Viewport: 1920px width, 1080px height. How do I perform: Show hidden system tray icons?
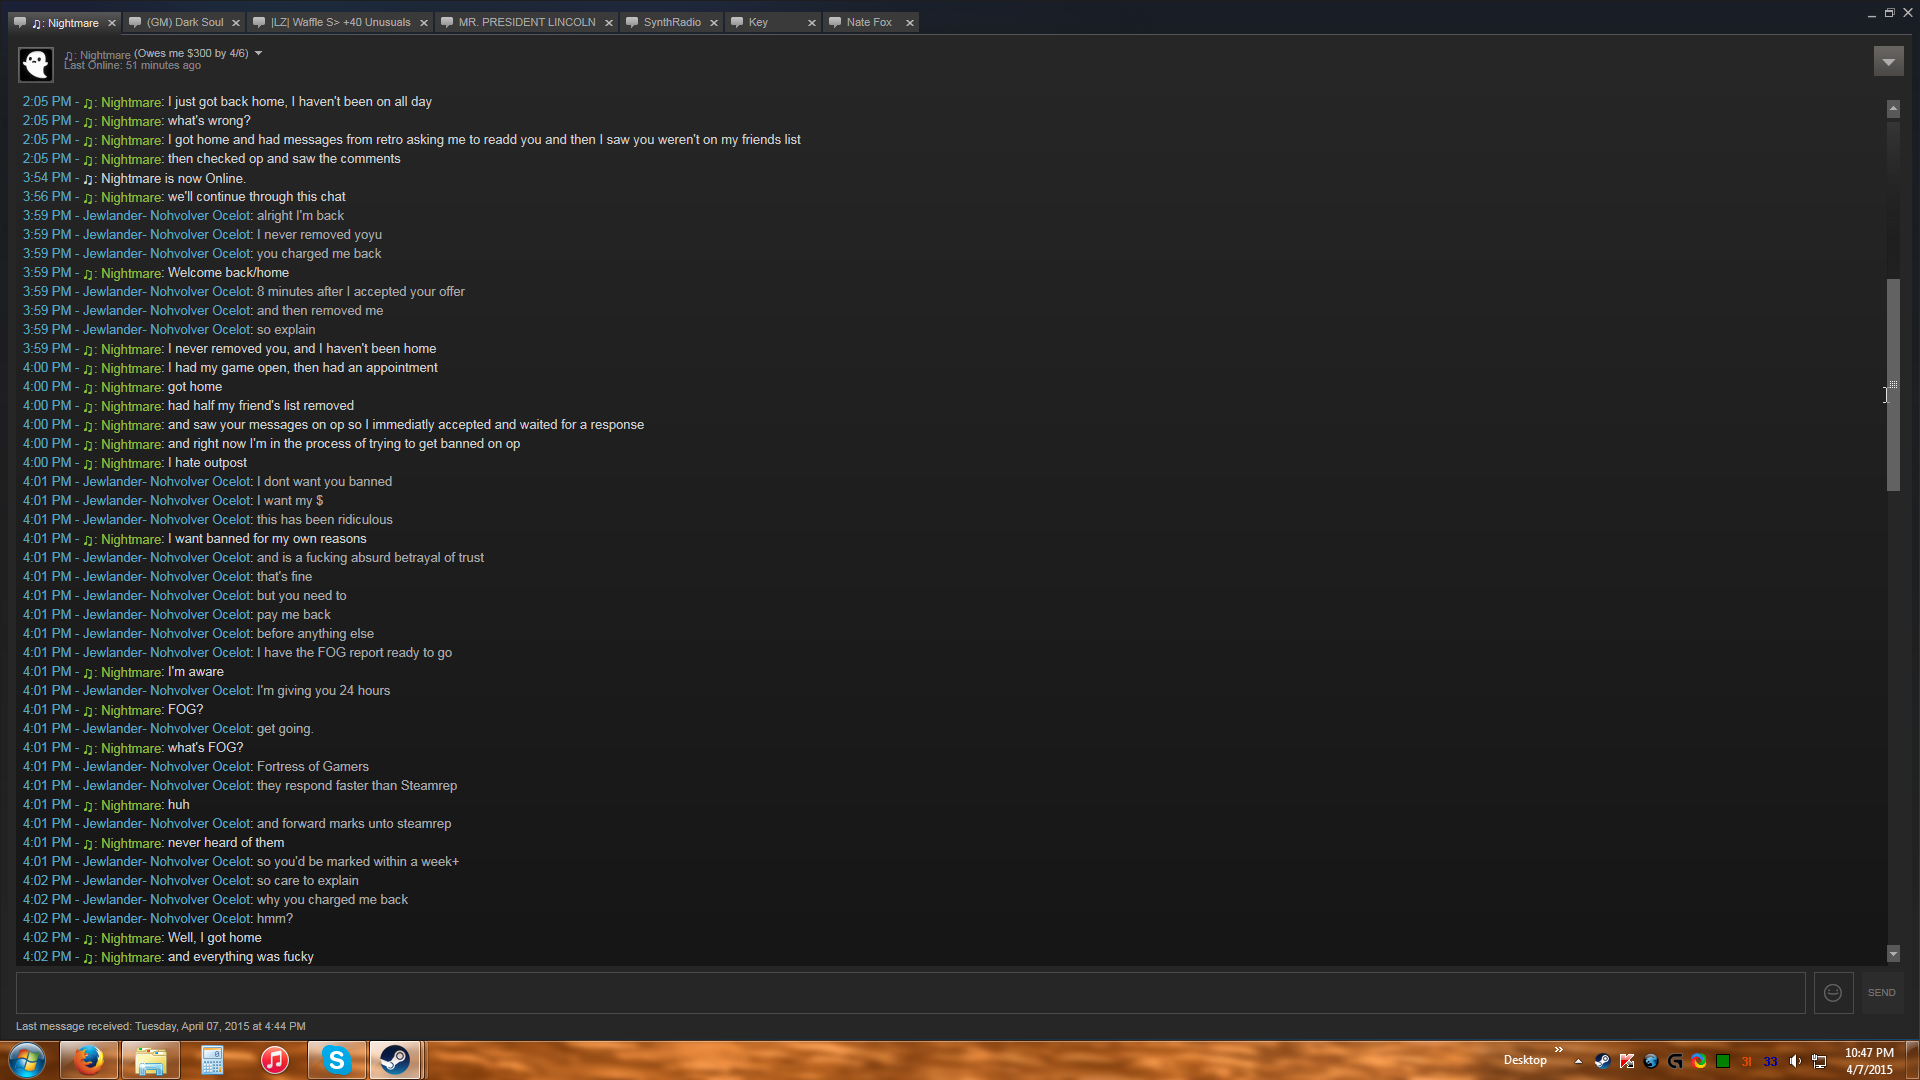[1578, 1061]
